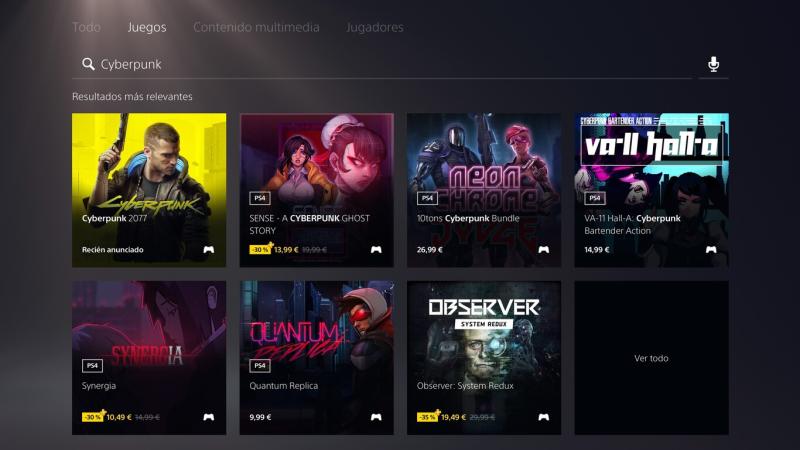Click controller icon on Cyberpunk 2077 tile

click(209, 249)
